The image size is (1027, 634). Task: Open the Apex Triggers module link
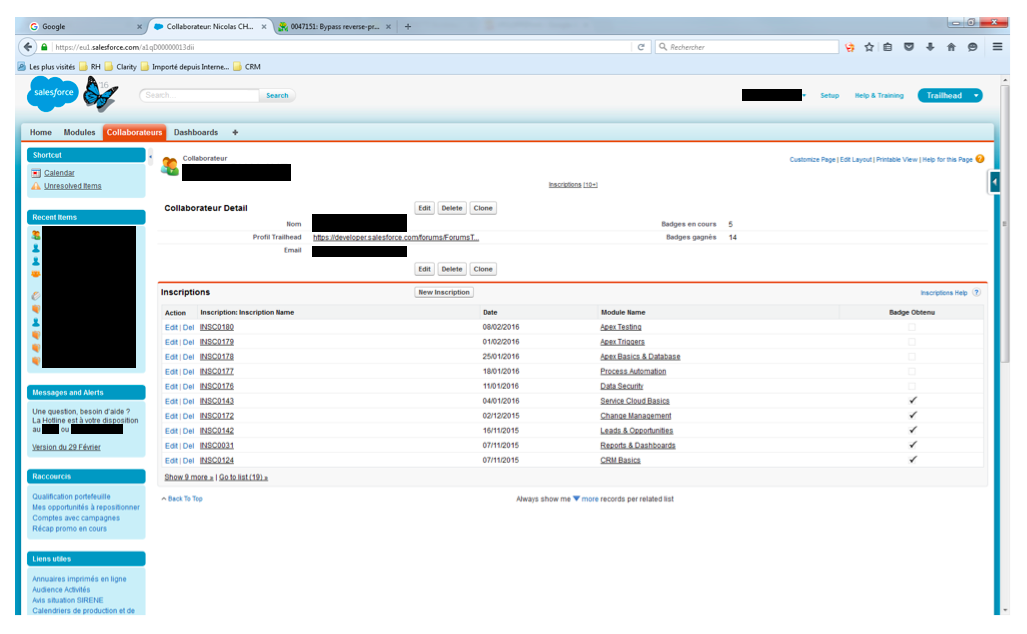(620, 342)
